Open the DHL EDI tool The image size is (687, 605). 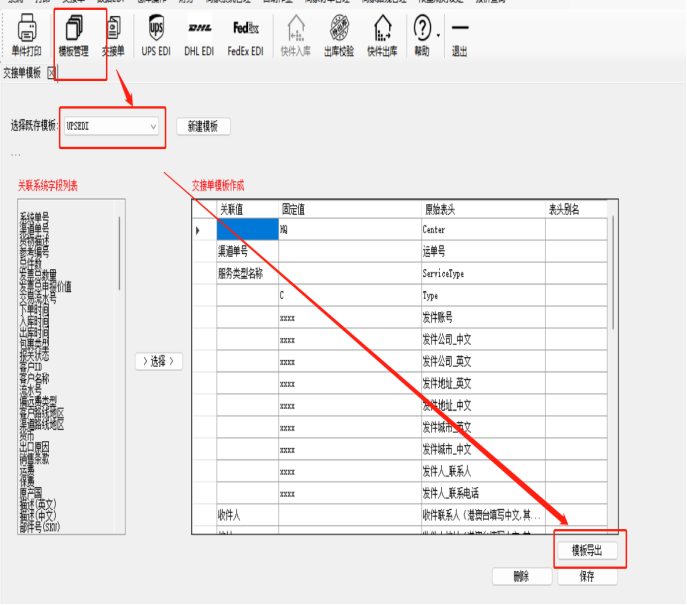pyautogui.click(x=199, y=35)
